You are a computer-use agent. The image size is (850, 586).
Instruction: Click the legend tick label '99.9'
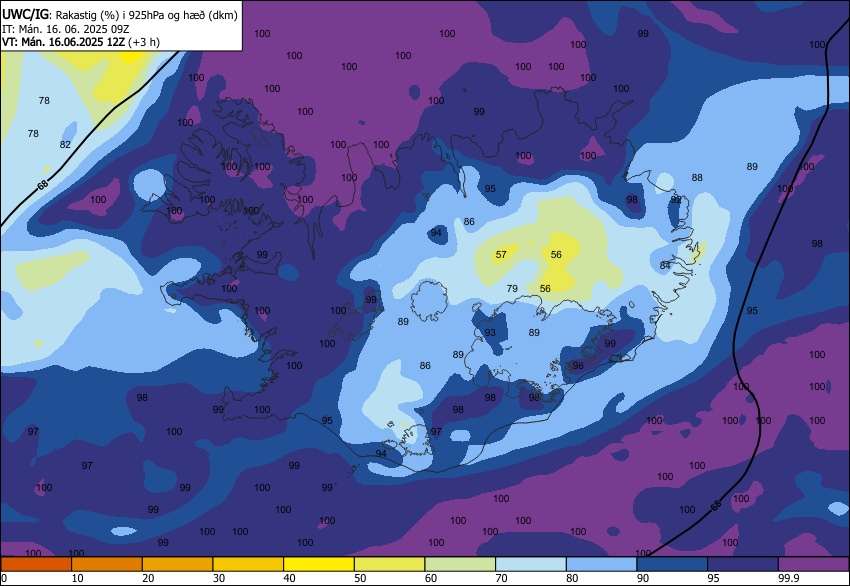789,578
